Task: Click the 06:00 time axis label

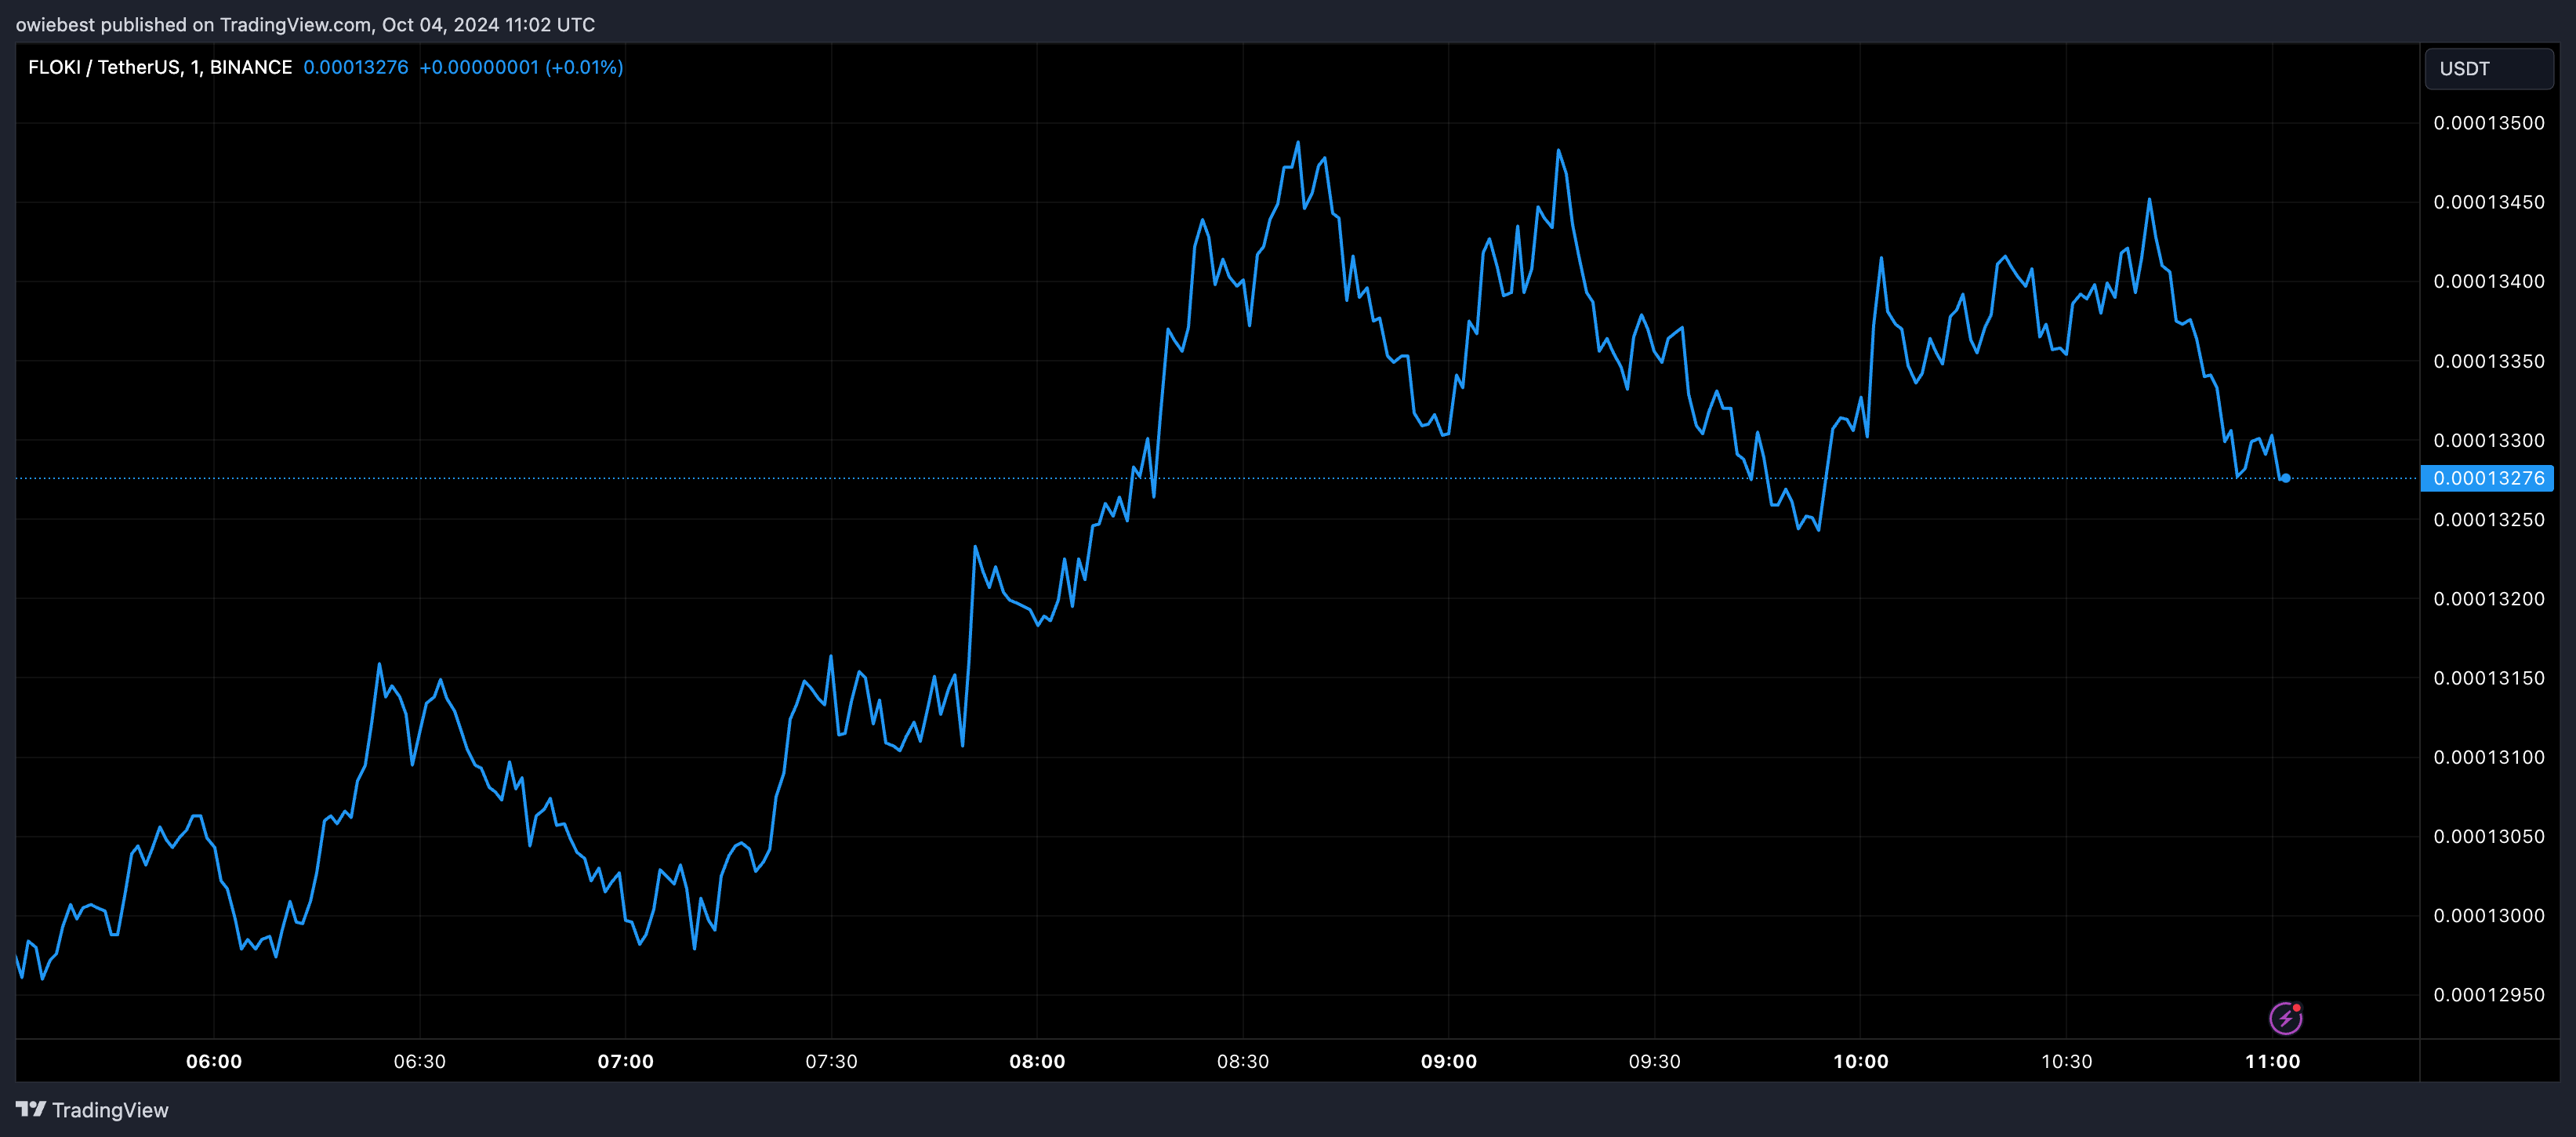Action: [214, 1061]
